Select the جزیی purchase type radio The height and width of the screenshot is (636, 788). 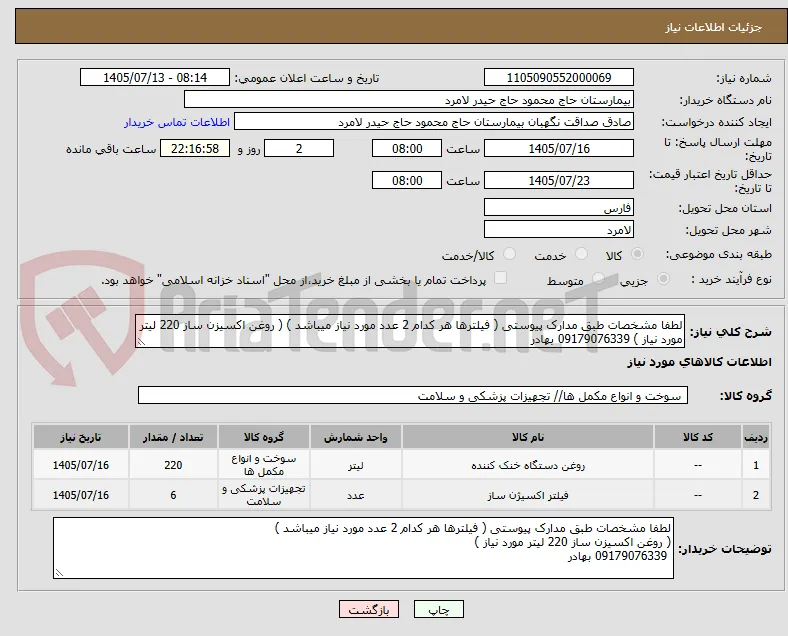coord(663,278)
